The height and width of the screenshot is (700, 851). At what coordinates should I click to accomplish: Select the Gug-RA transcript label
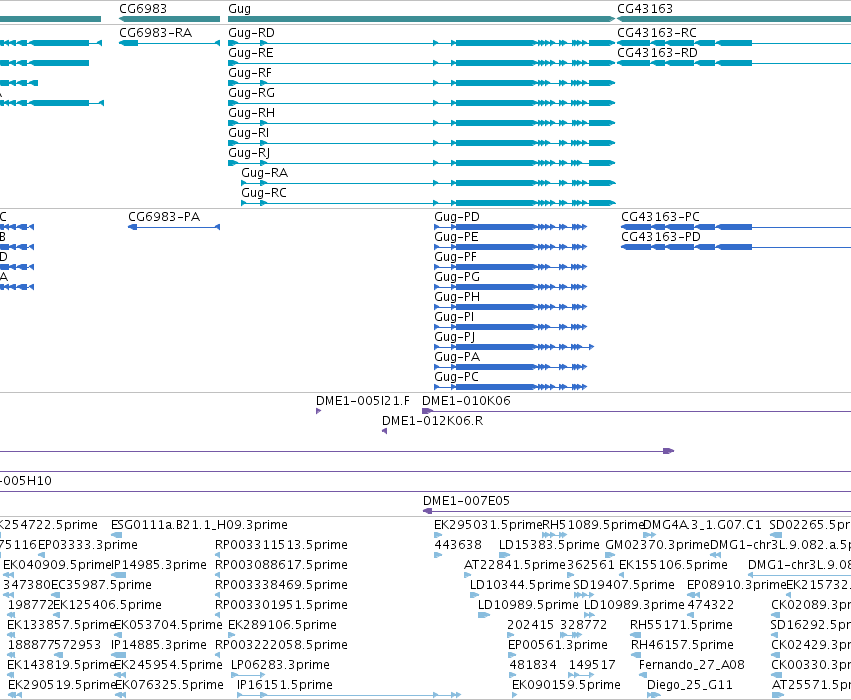(264, 173)
